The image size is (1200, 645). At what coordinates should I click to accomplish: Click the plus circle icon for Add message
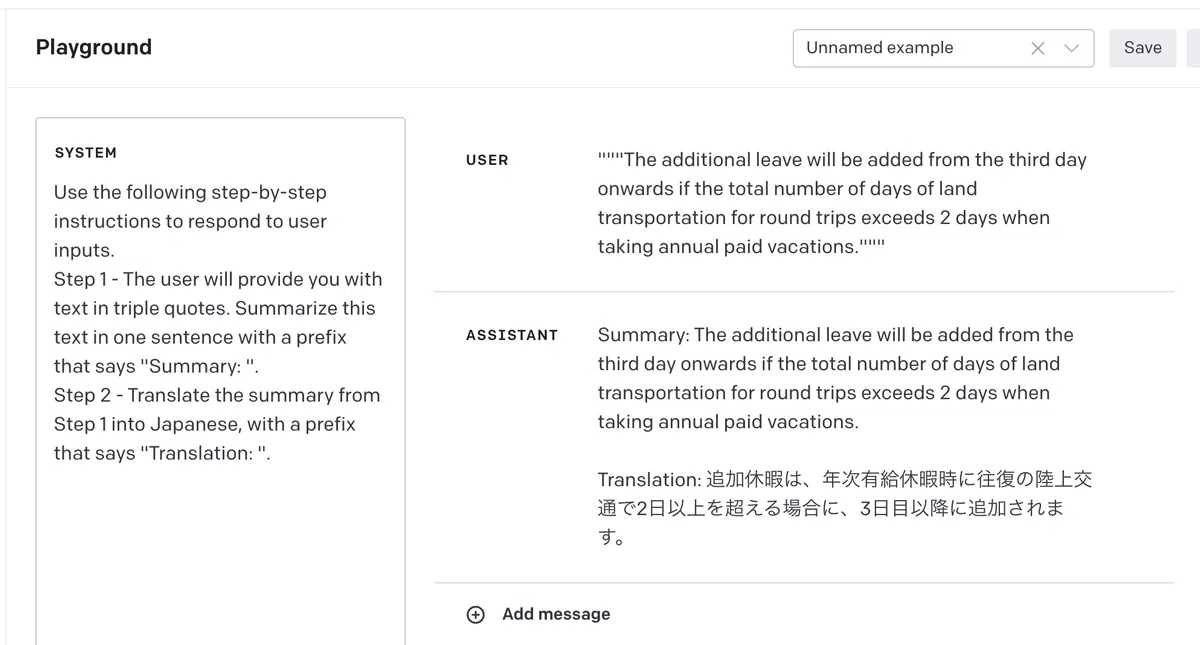476,615
